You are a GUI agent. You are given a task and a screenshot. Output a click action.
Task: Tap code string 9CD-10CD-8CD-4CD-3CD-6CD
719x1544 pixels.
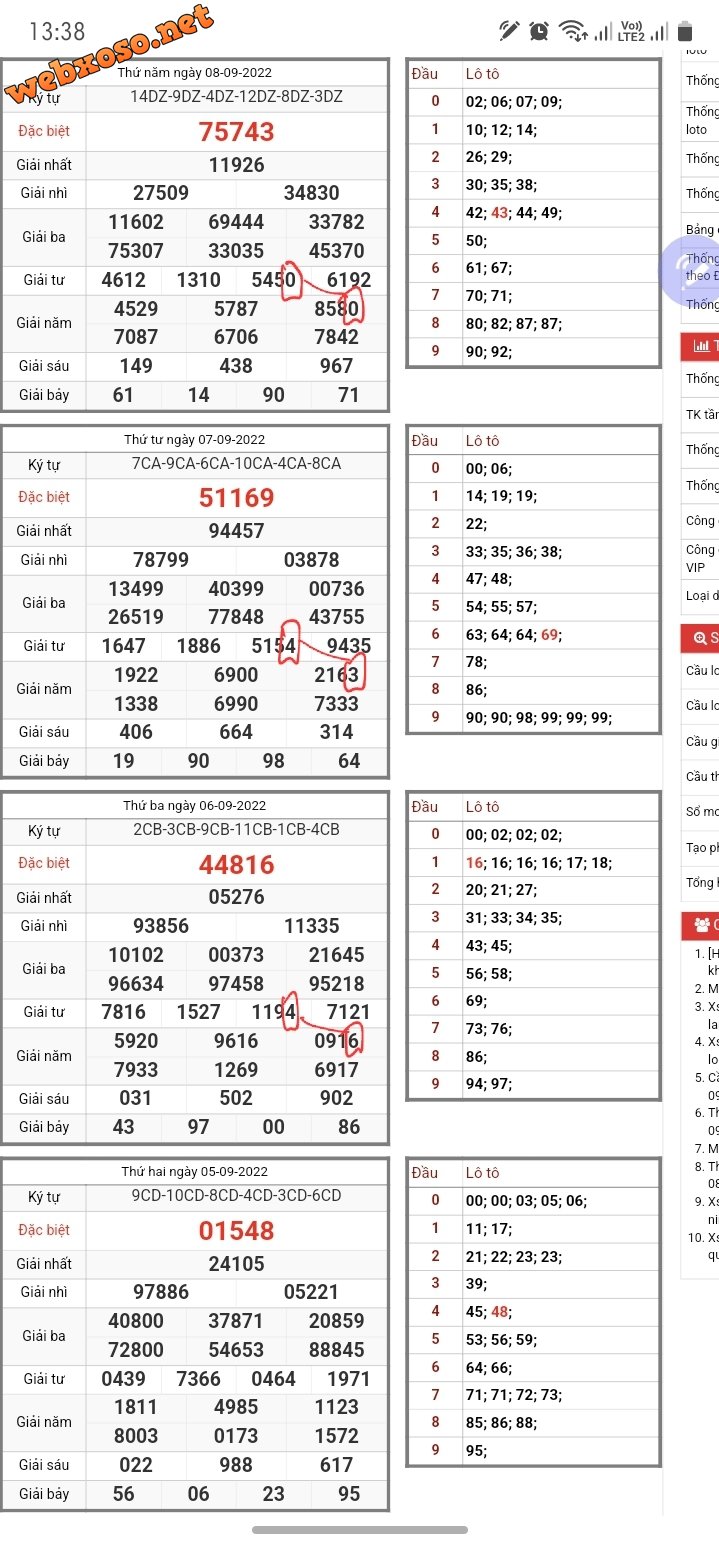tap(236, 1195)
